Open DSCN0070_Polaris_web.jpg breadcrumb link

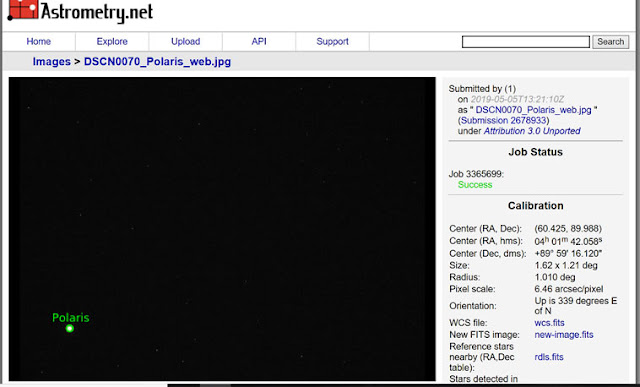158,62
